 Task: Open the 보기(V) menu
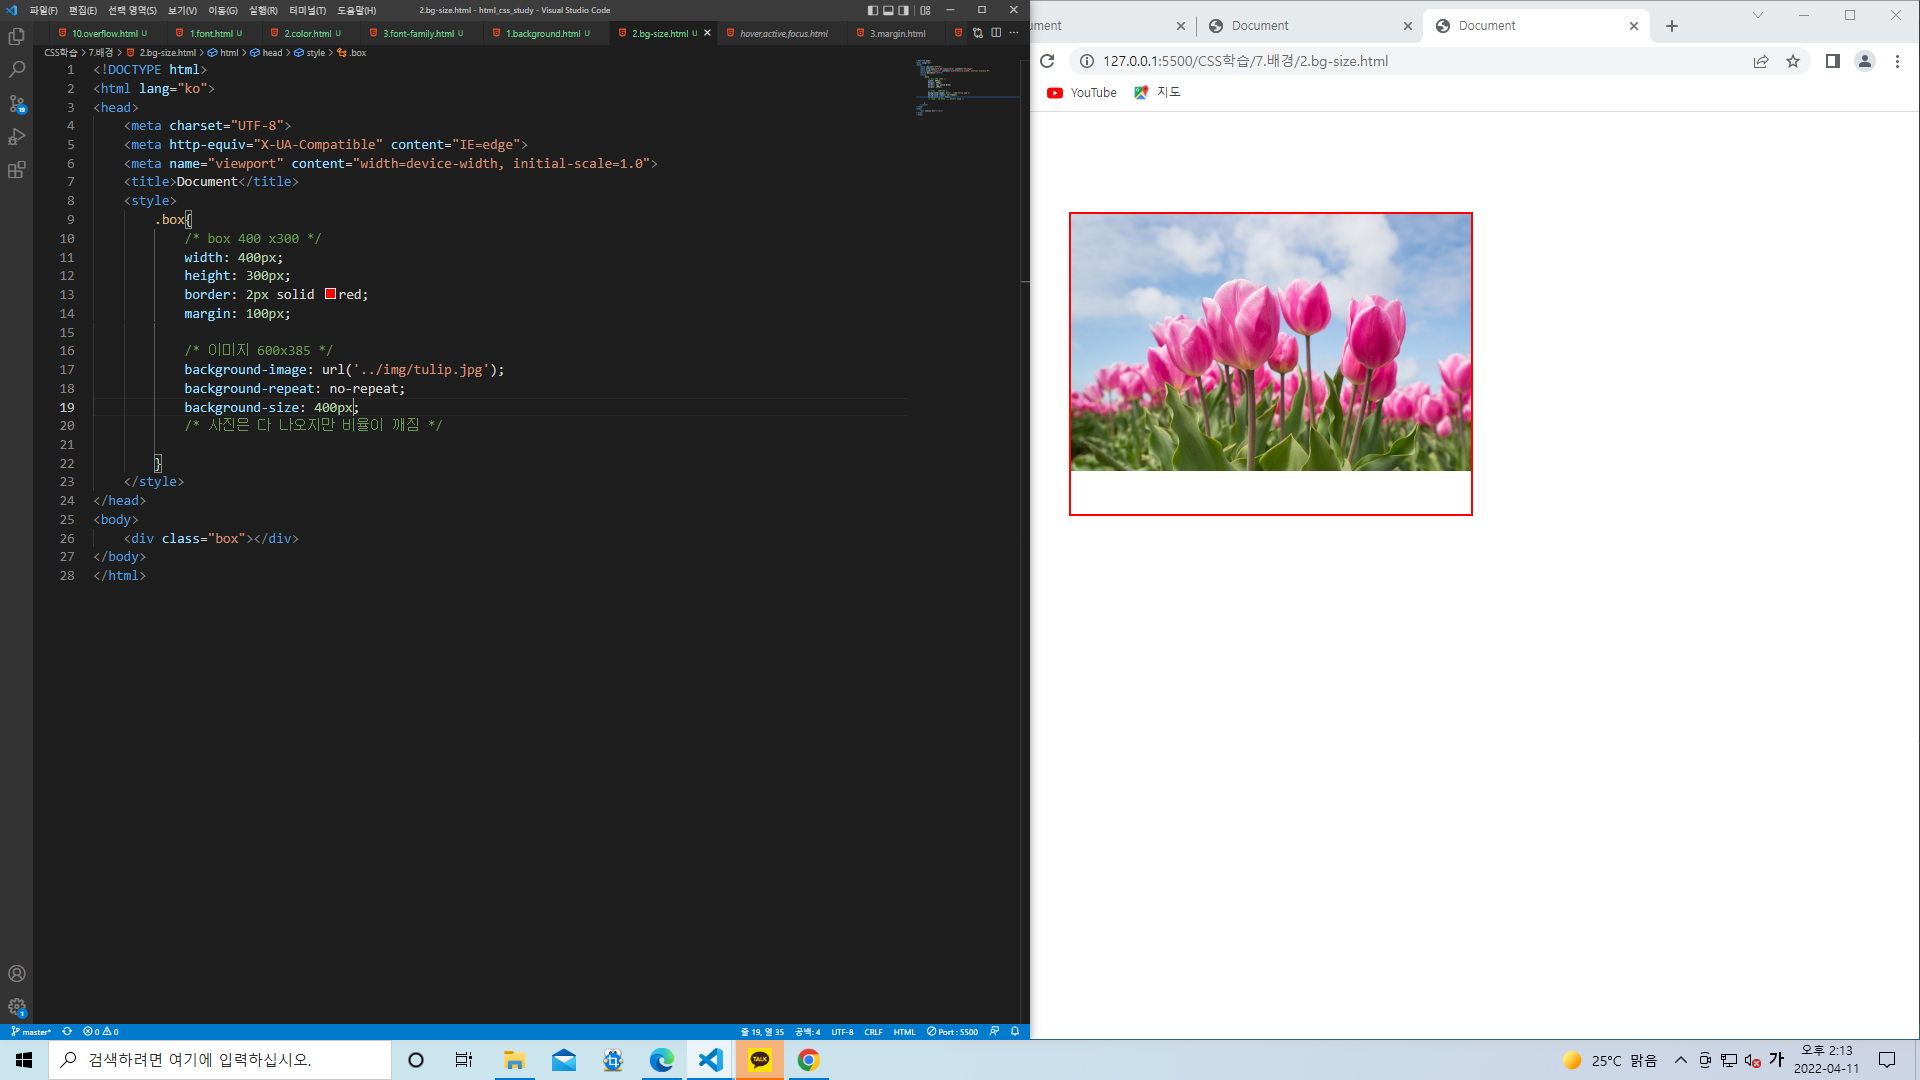point(182,10)
